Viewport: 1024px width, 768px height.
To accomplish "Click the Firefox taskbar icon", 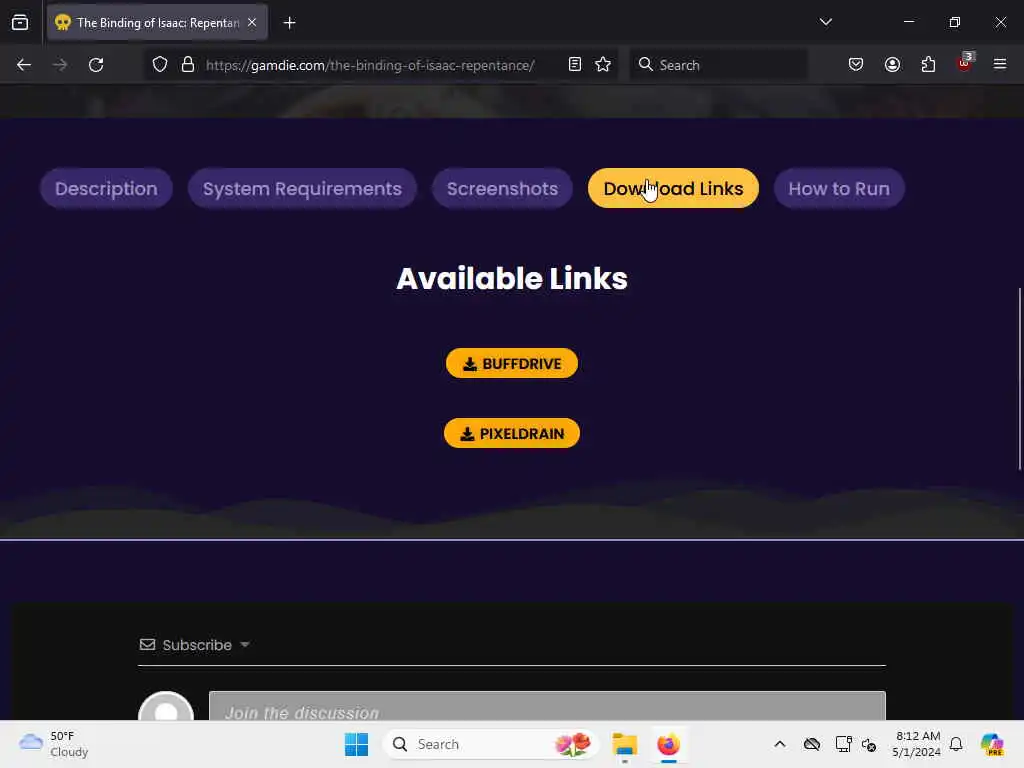I will (x=669, y=744).
